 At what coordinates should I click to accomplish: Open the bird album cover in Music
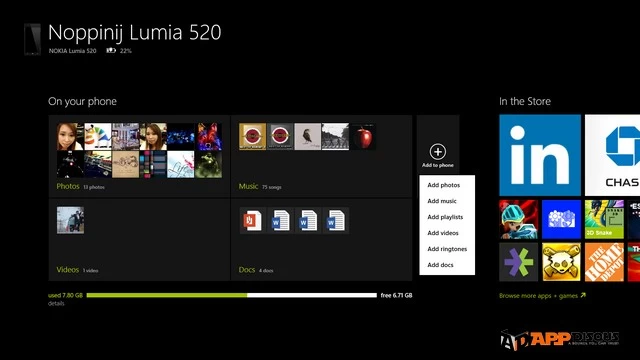pos(307,136)
